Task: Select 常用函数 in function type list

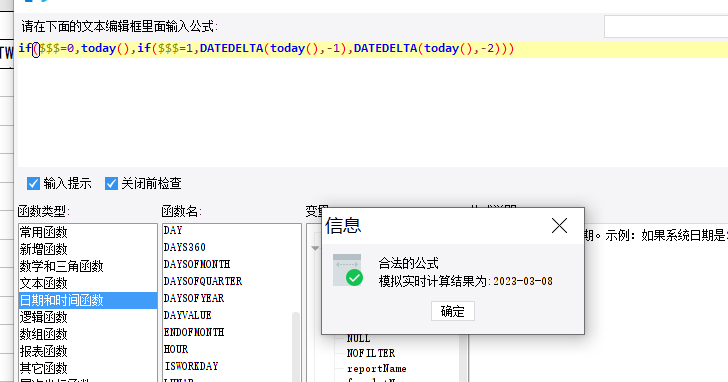Action: pos(88,232)
